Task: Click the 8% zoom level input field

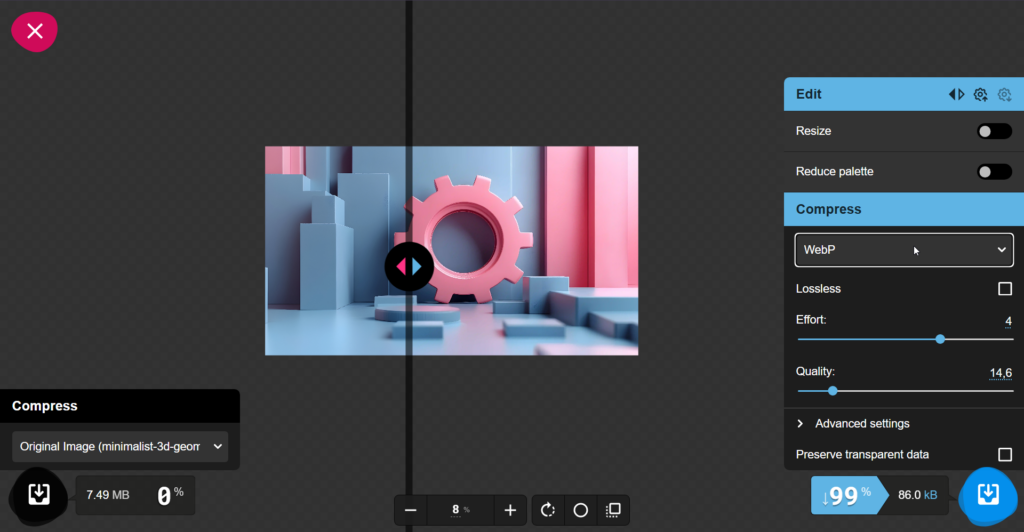Action: [460, 510]
